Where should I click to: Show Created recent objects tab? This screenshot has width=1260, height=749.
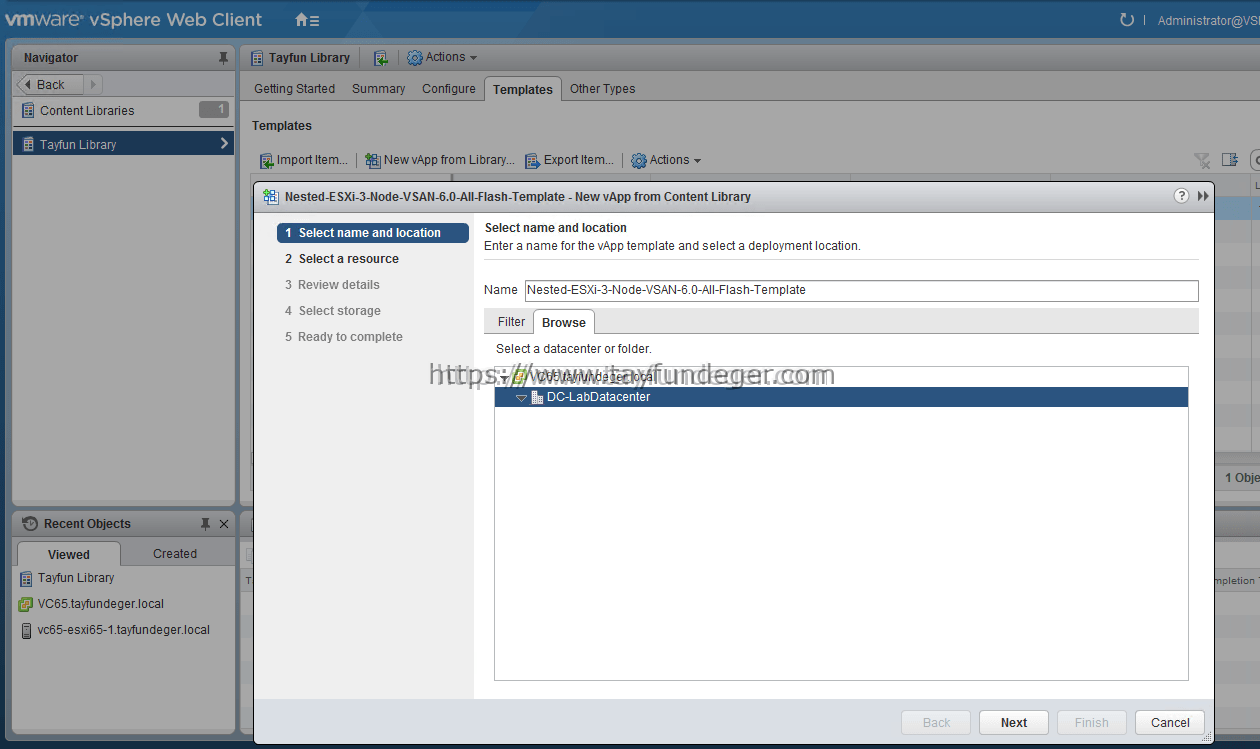175,554
